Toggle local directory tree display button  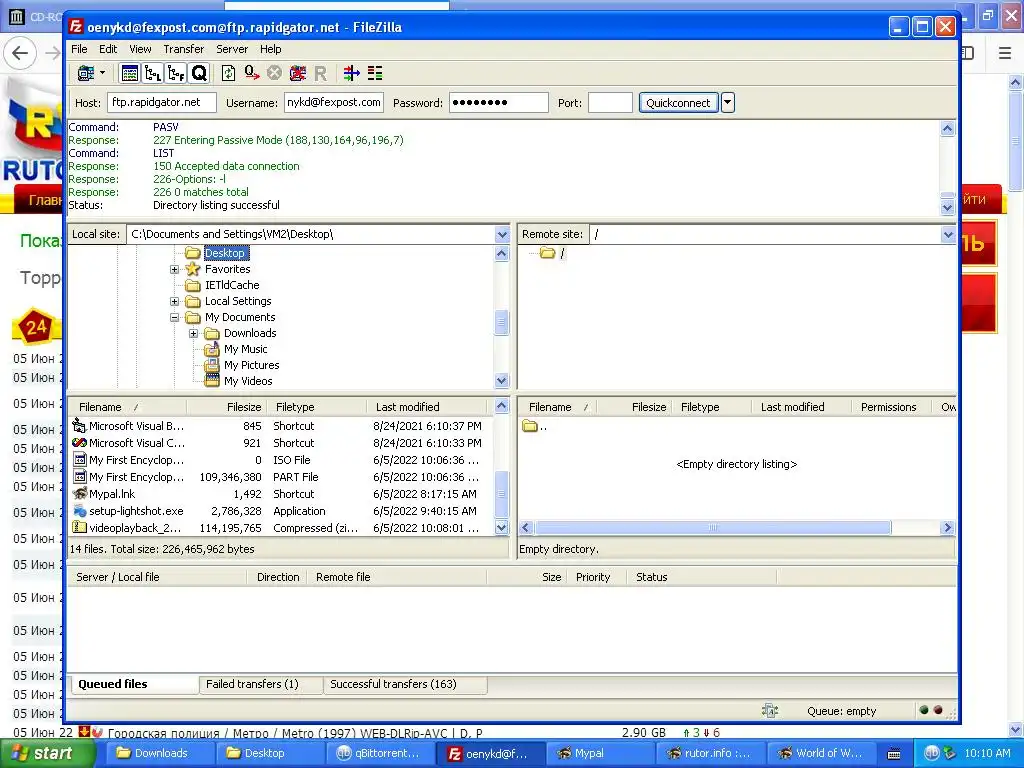click(153, 73)
